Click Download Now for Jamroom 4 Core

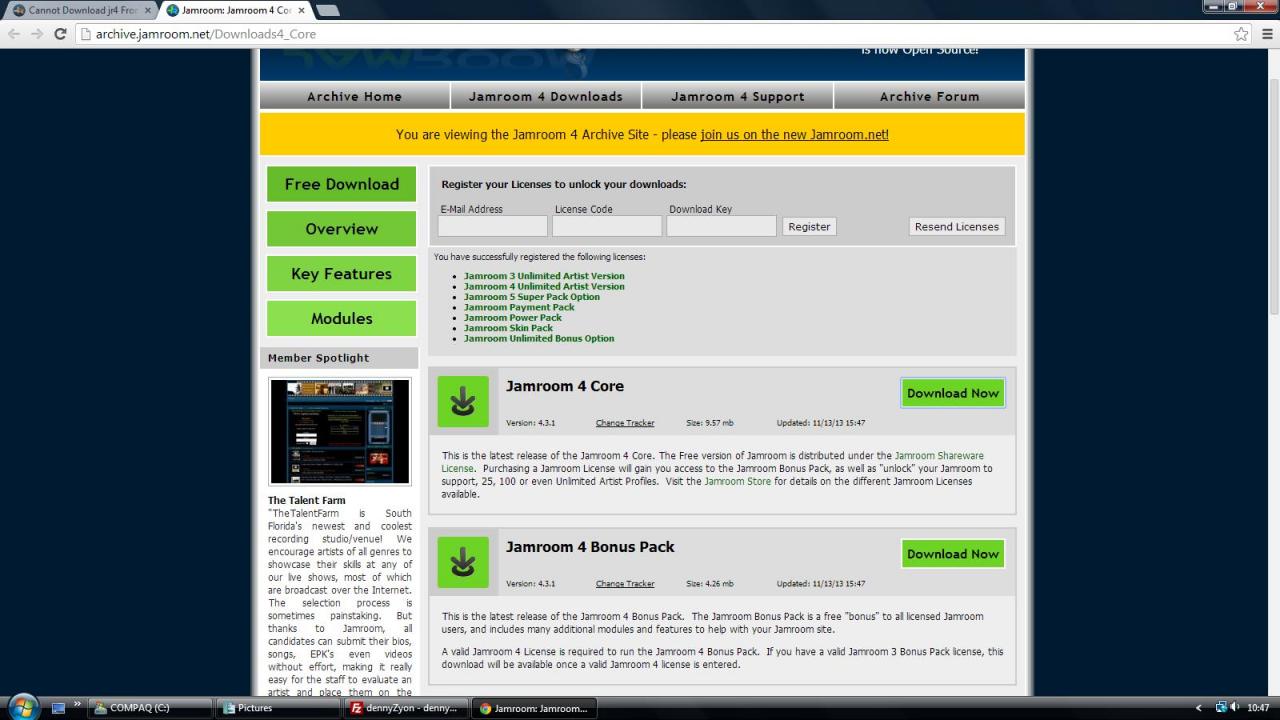tap(952, 393)
